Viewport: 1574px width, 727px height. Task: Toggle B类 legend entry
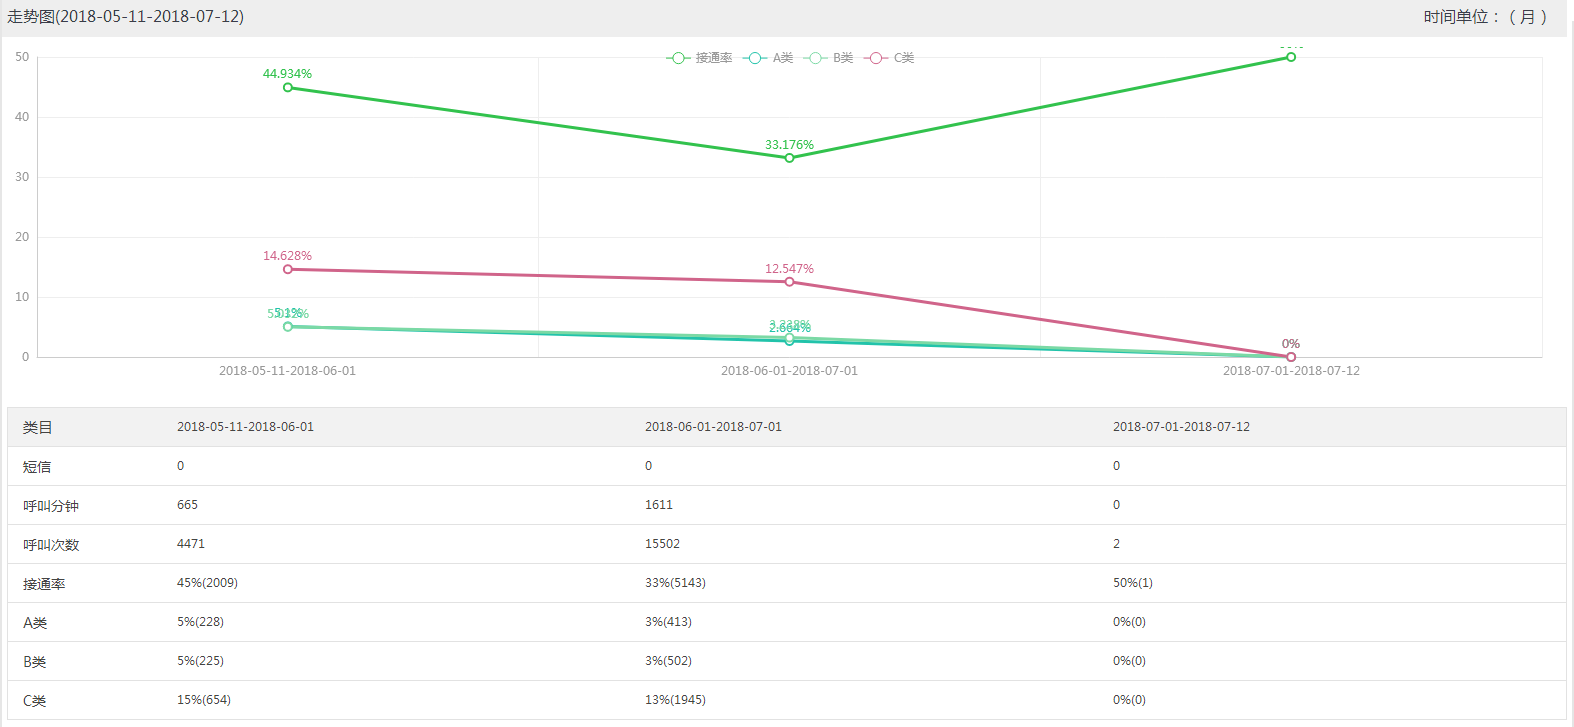pyautogui.click(x=829, y=58)
